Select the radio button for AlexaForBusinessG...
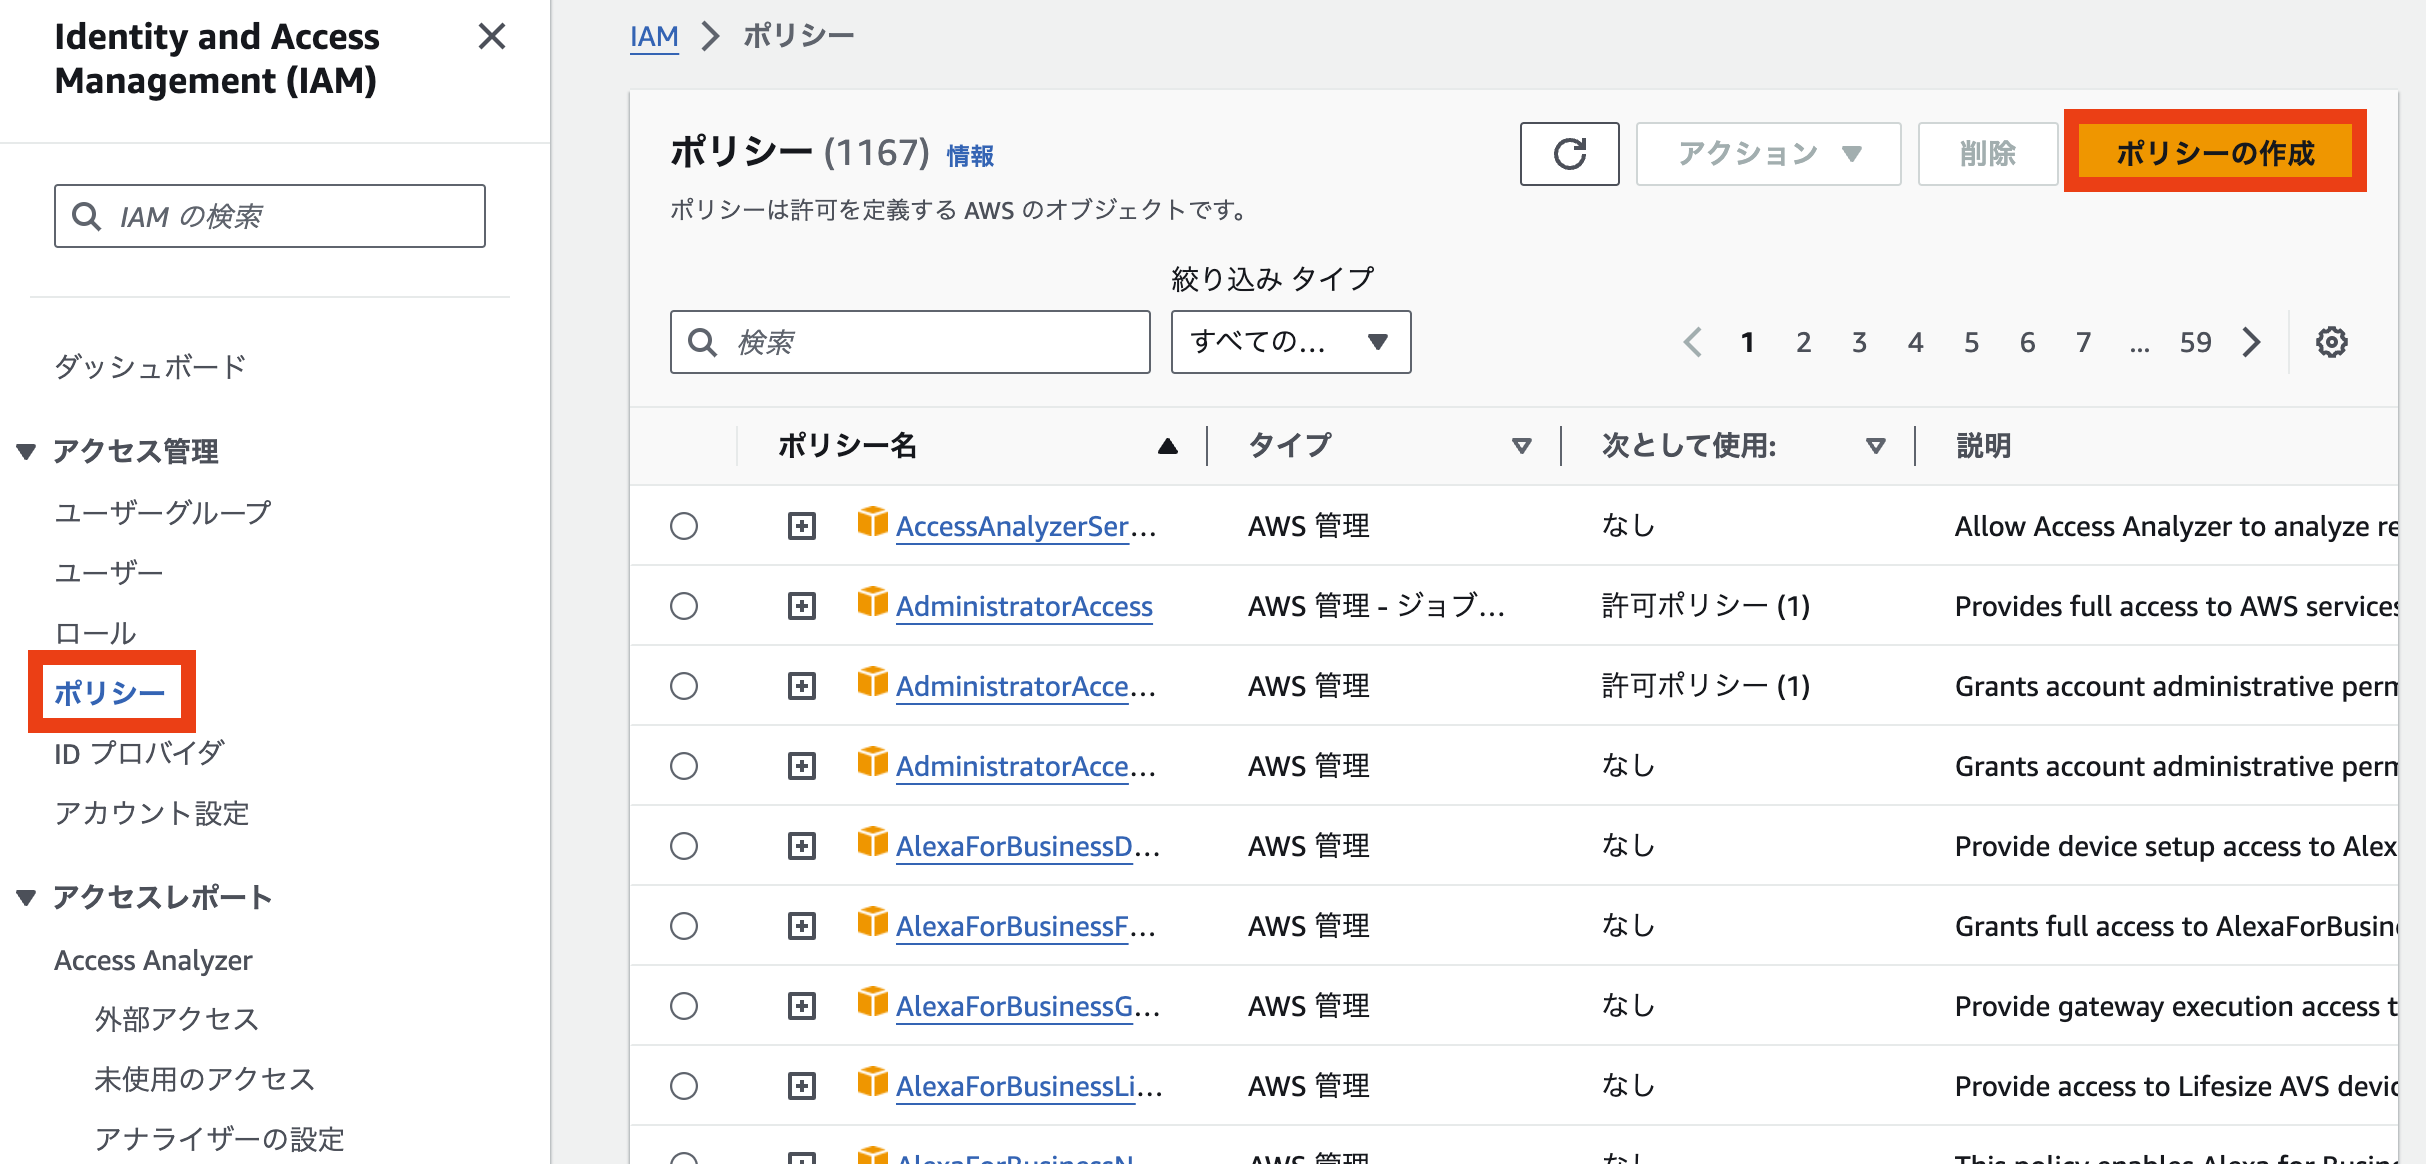 click(x=684, y=1005)
